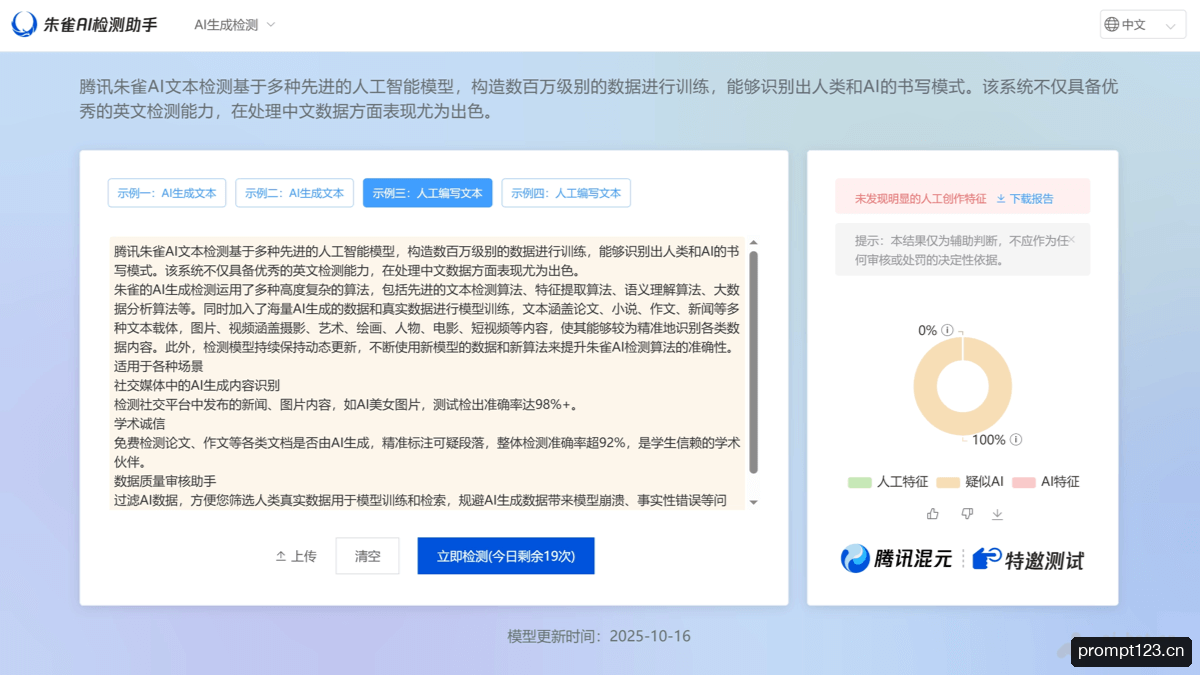
Task: Click the 朱雀AI检测助手 logo
Action: tap(85, 25)
